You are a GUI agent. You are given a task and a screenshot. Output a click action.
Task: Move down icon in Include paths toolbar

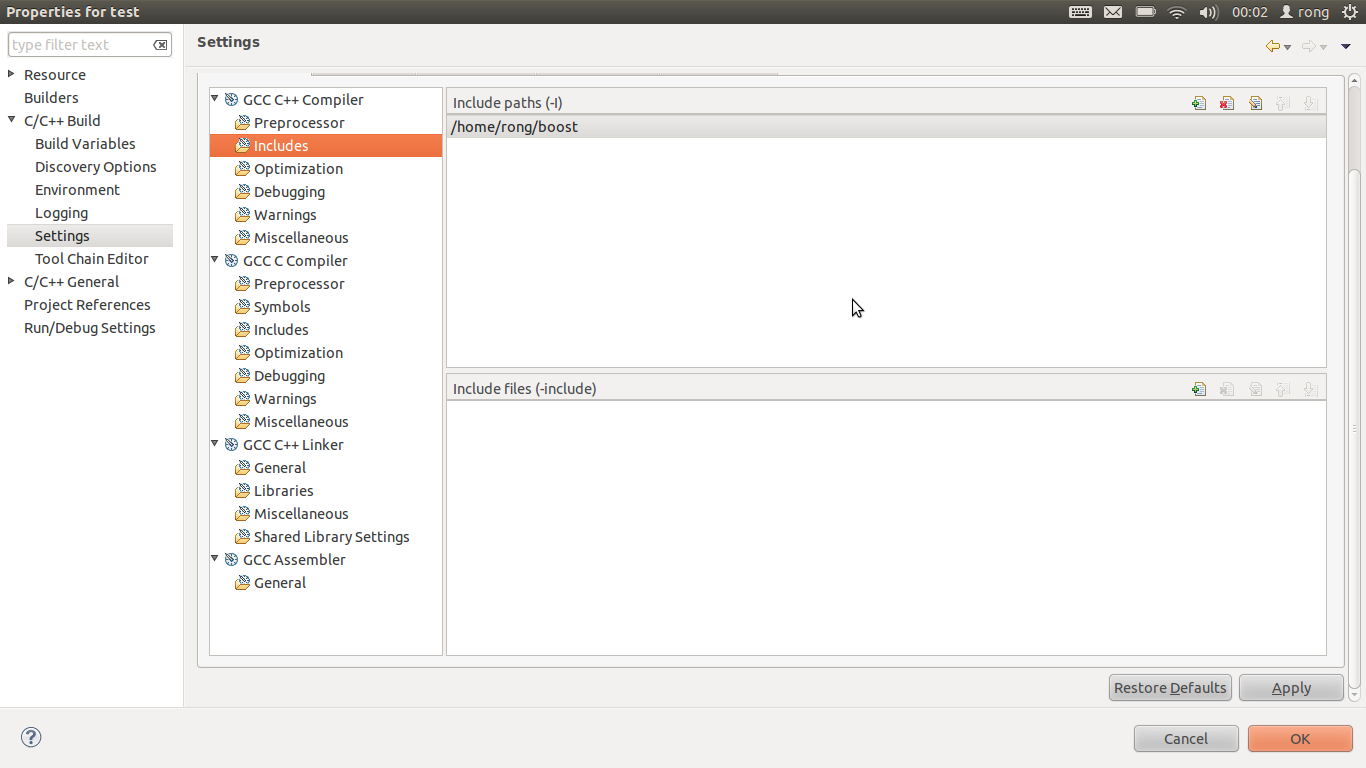(x=1310, y=103)
